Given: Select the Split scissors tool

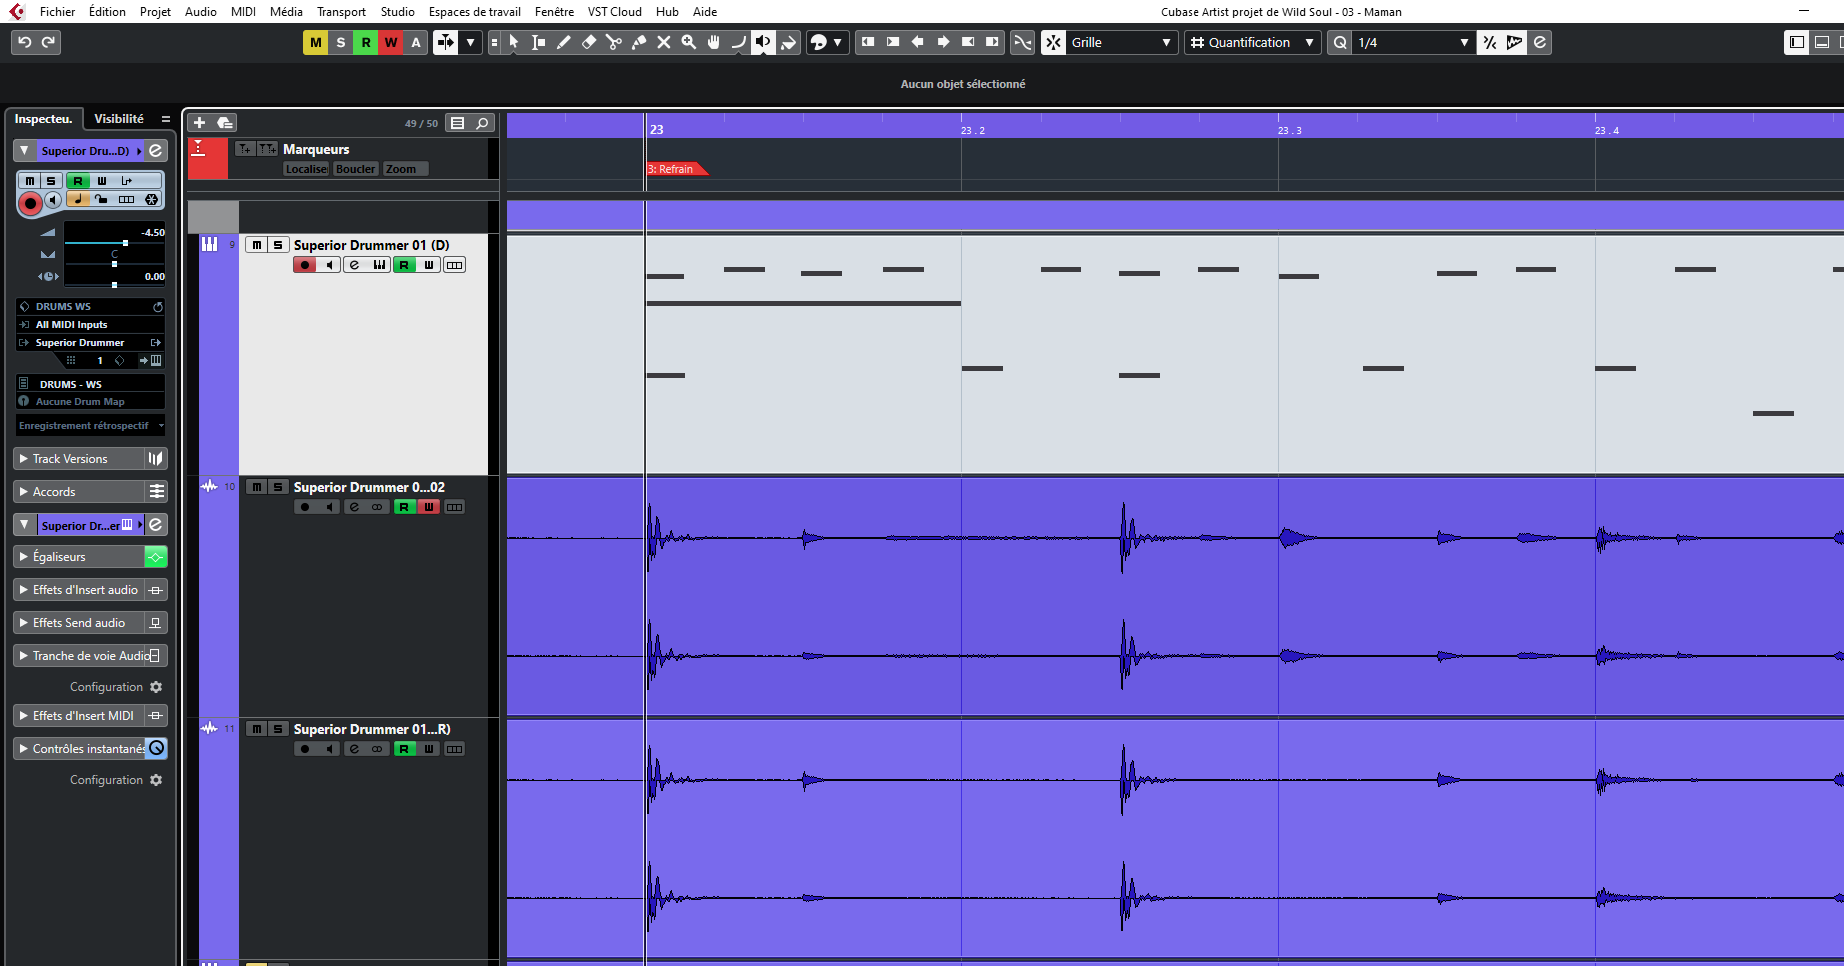Looking at the screenshot, I should pos(614,42).
